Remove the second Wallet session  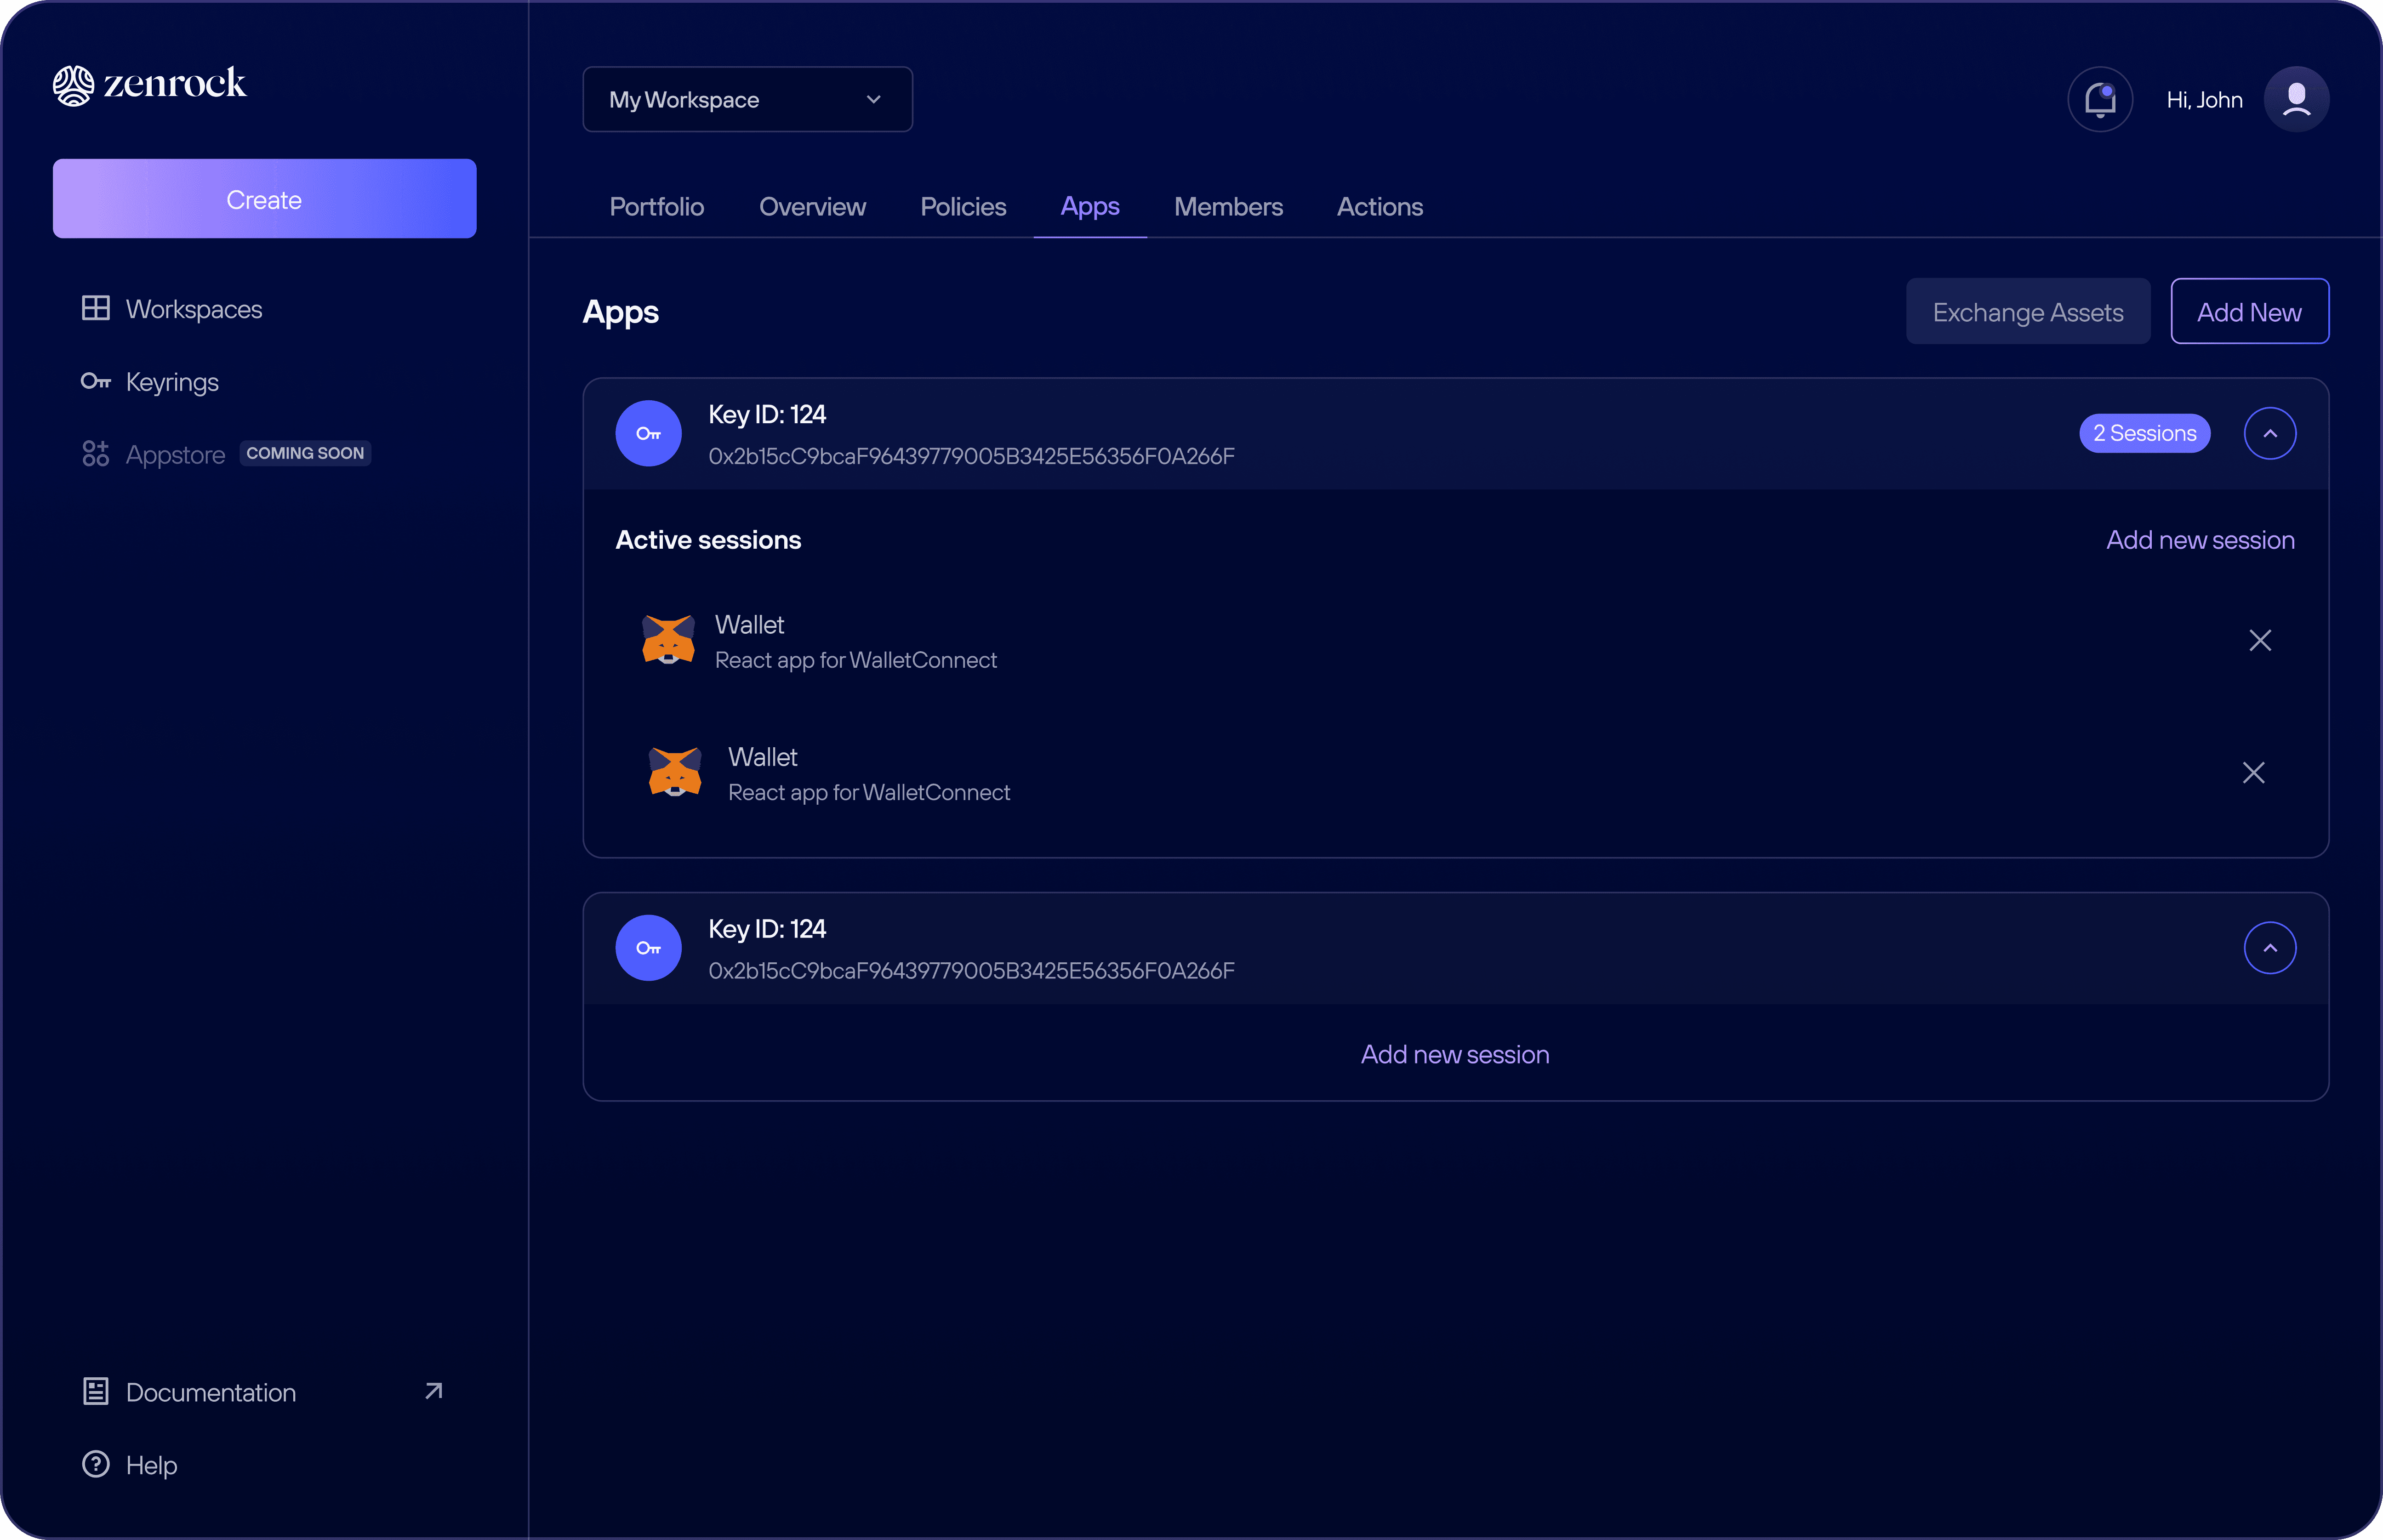(x=2253, y=773)
